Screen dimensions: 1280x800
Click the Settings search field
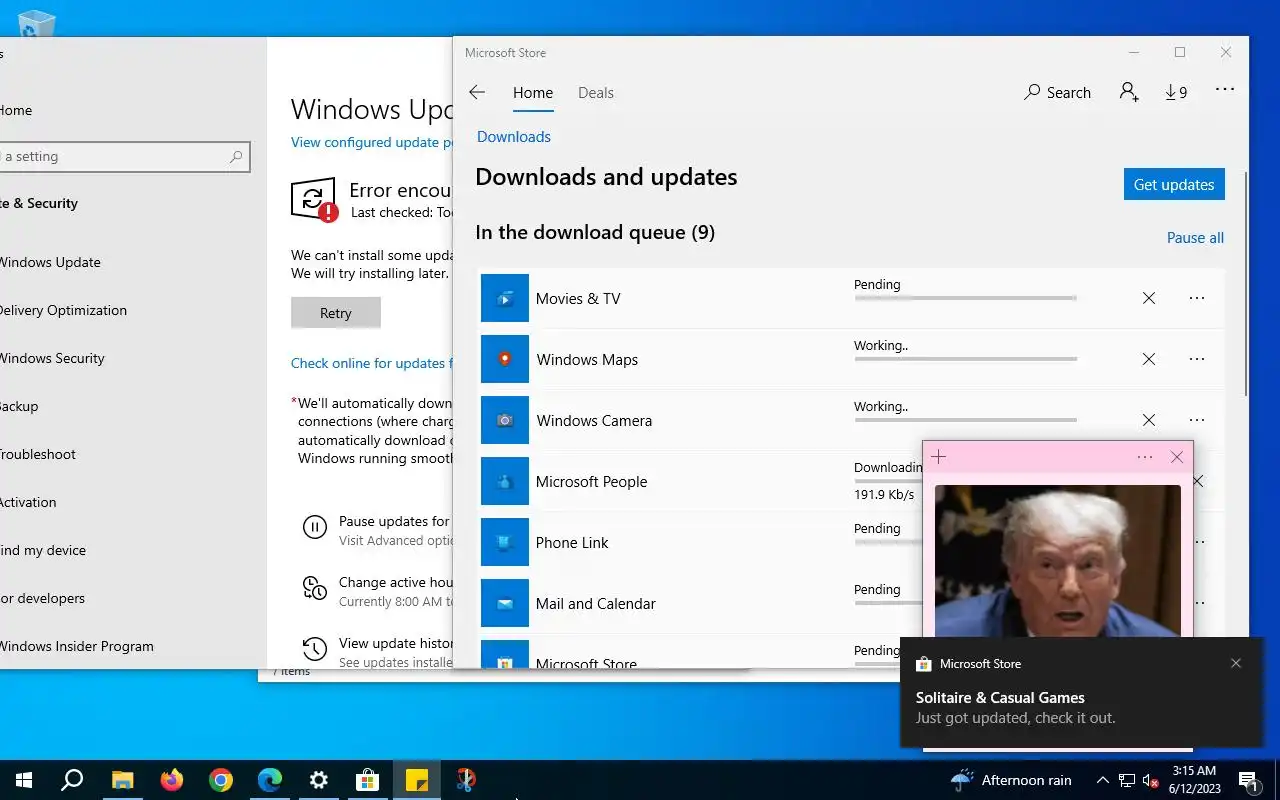(124, 157)
